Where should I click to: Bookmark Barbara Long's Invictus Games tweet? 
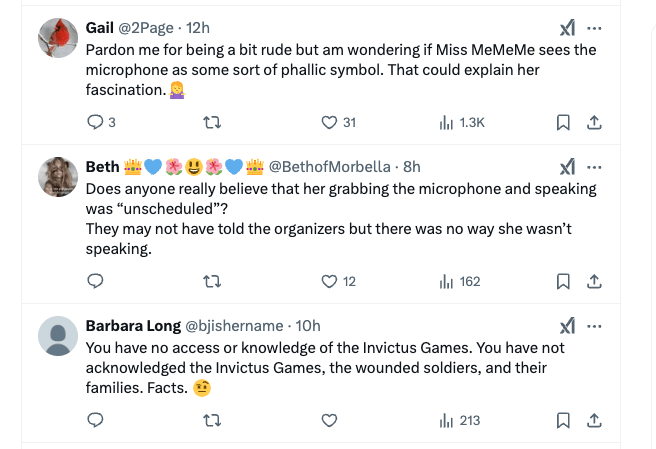(563, 421)
